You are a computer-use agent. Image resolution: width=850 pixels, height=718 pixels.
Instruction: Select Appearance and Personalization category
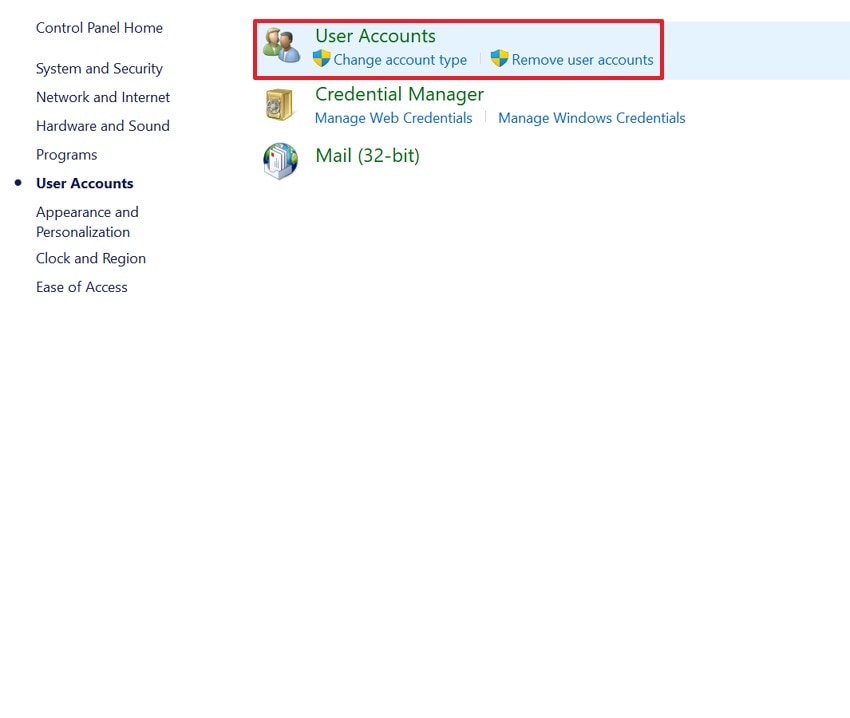click(x=87, y=221)
